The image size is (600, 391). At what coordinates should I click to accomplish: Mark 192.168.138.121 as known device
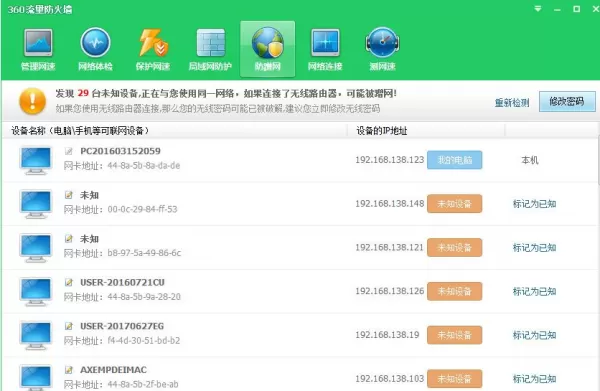(x=534, y=248)
